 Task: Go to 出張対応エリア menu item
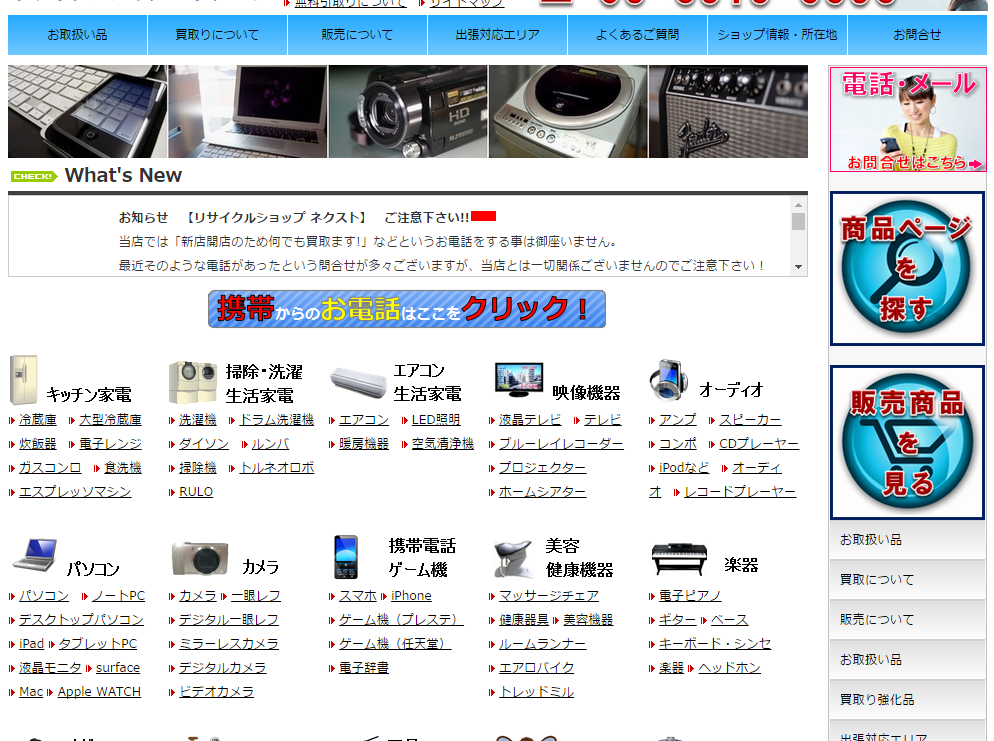point(498,35)
